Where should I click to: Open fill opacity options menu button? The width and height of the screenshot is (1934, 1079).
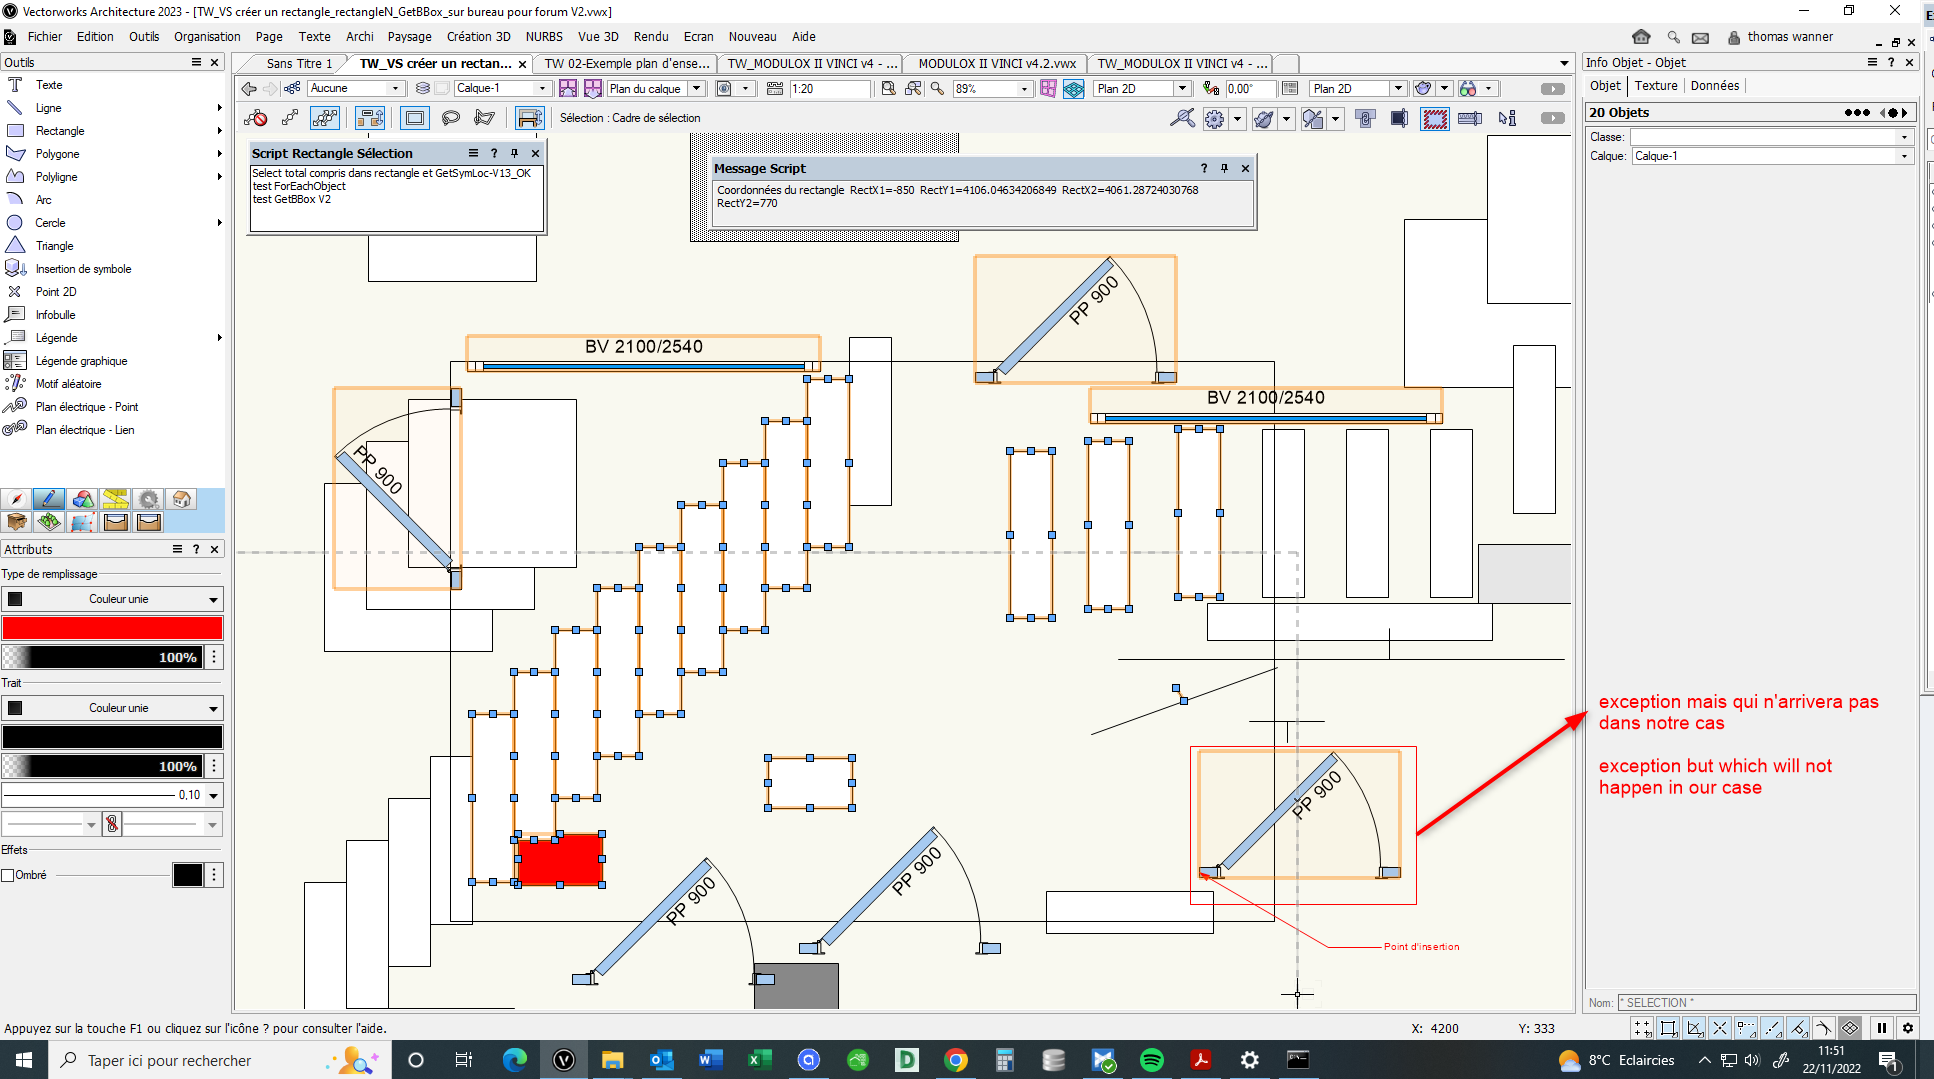(214, 657)
